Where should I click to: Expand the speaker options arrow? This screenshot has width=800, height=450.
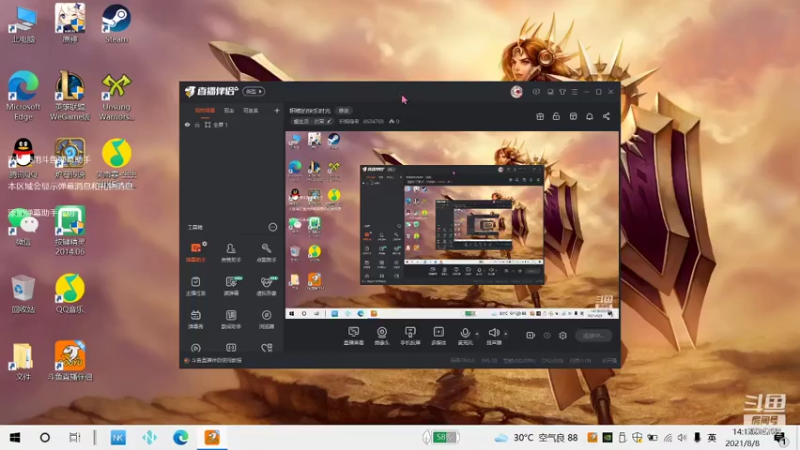[x=506, y=334]
